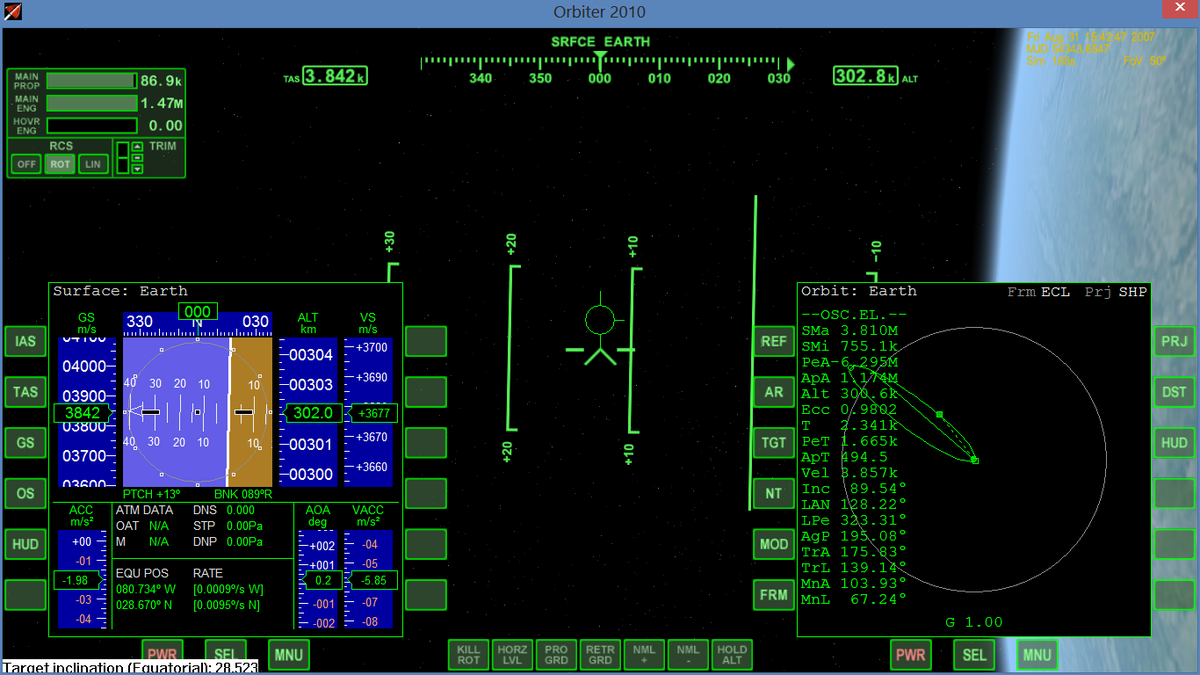The height and width of the screenshot is (675, 1200).
Task: Select target with the TGT button
Action: point(773,442)
